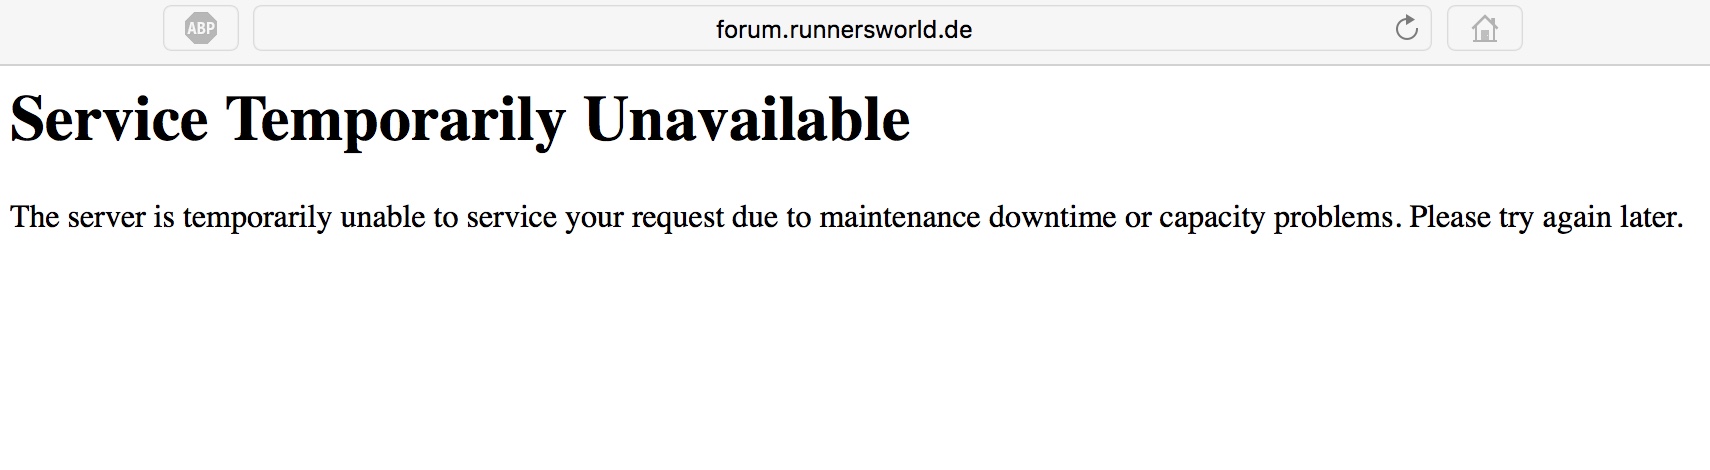
Task: Click the word maintenance in the message
Action: (899, 217)
